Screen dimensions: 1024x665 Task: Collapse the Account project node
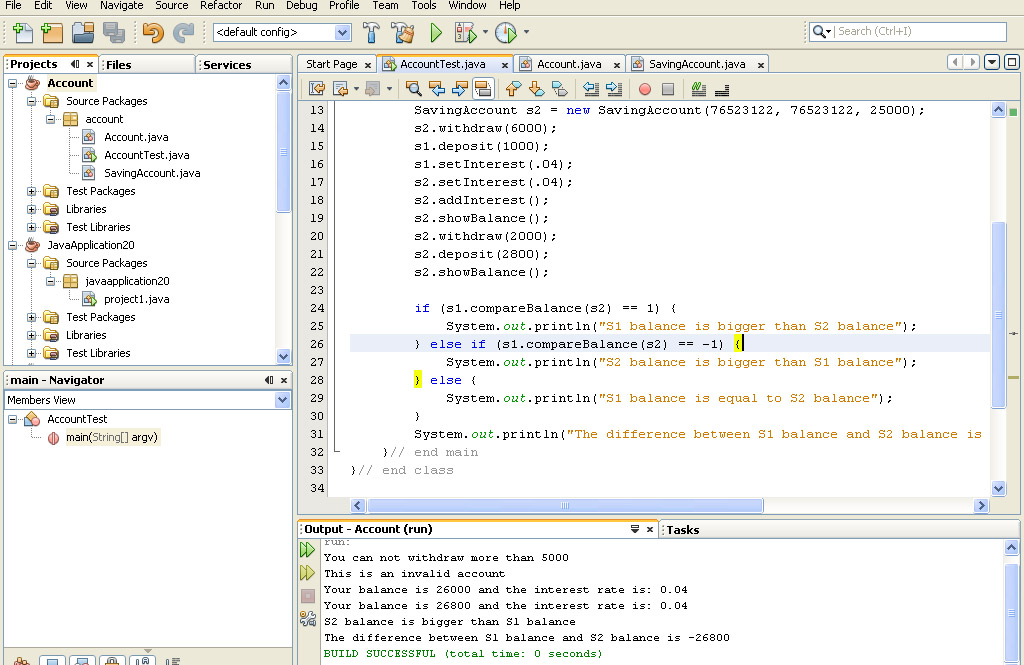point(12,84)
